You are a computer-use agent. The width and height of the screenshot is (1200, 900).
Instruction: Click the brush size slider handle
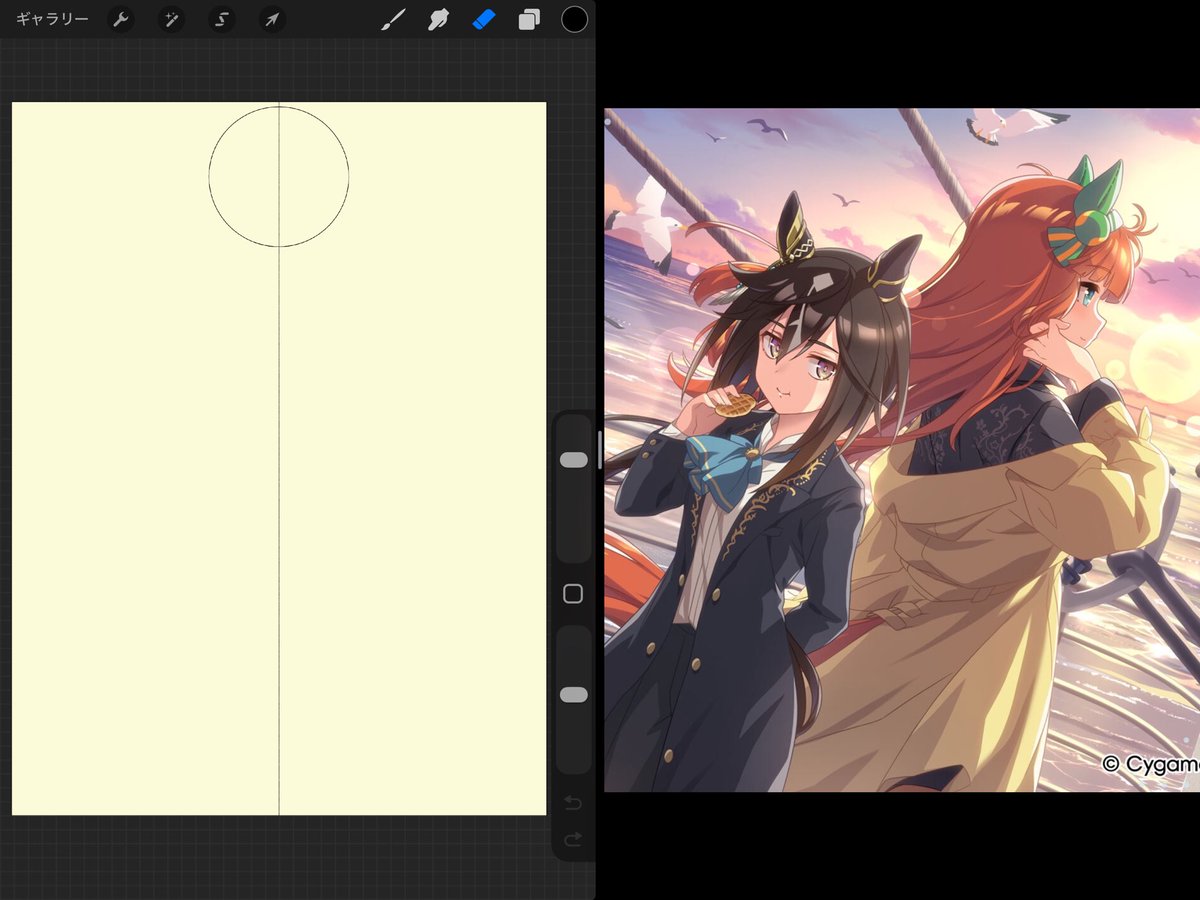tap(574, 459)
